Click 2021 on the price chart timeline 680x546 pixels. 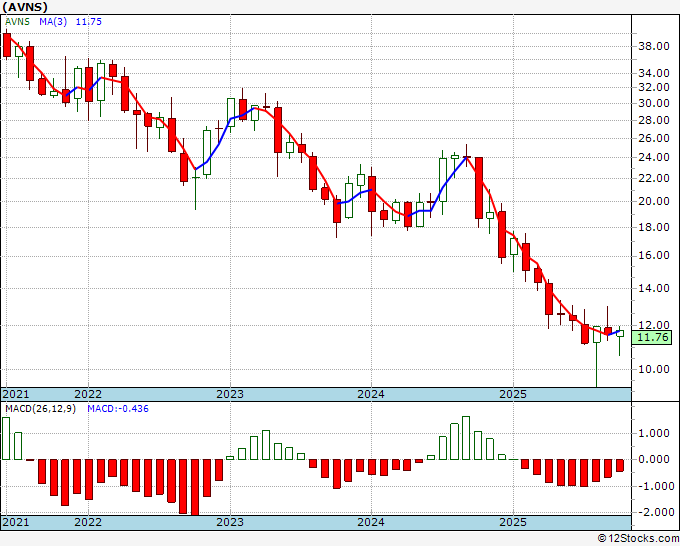pos(16,394)
